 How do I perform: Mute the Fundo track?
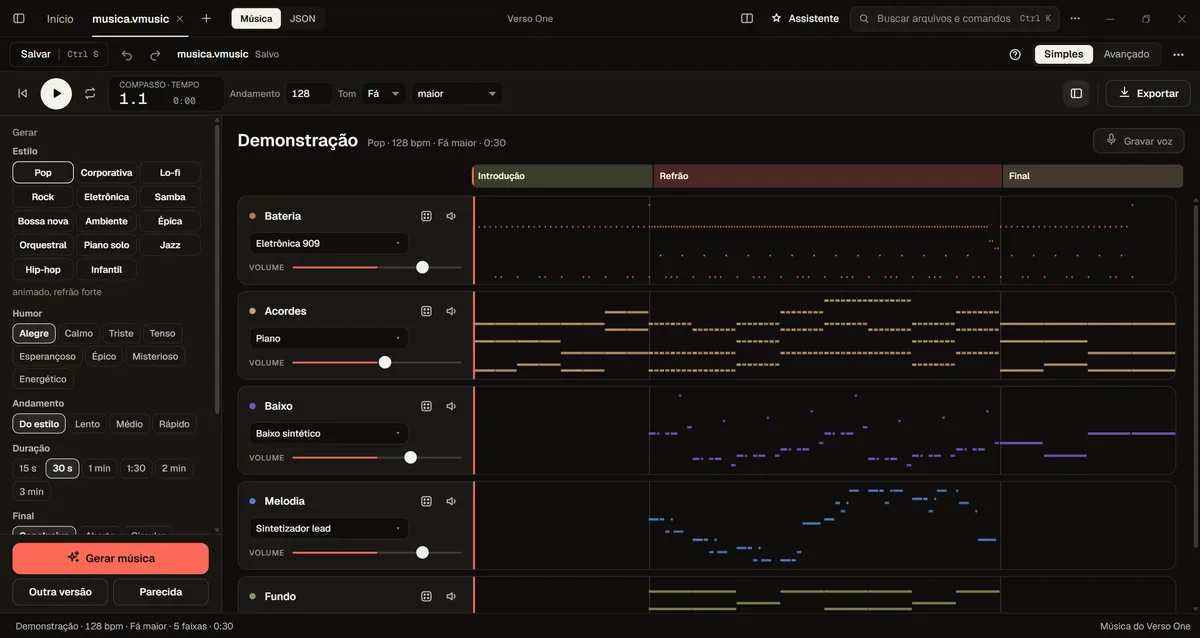coord(451,596)
